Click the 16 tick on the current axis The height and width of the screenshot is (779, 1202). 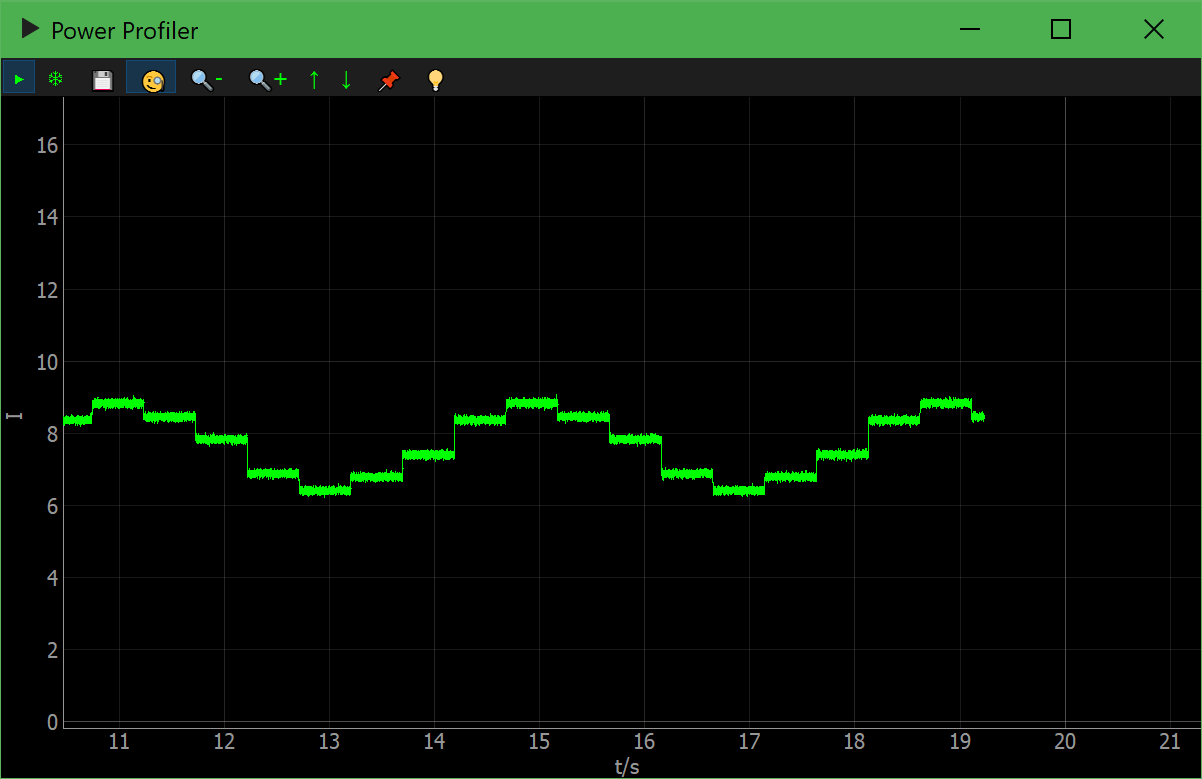pyautogui.click(x=48, y=146)
